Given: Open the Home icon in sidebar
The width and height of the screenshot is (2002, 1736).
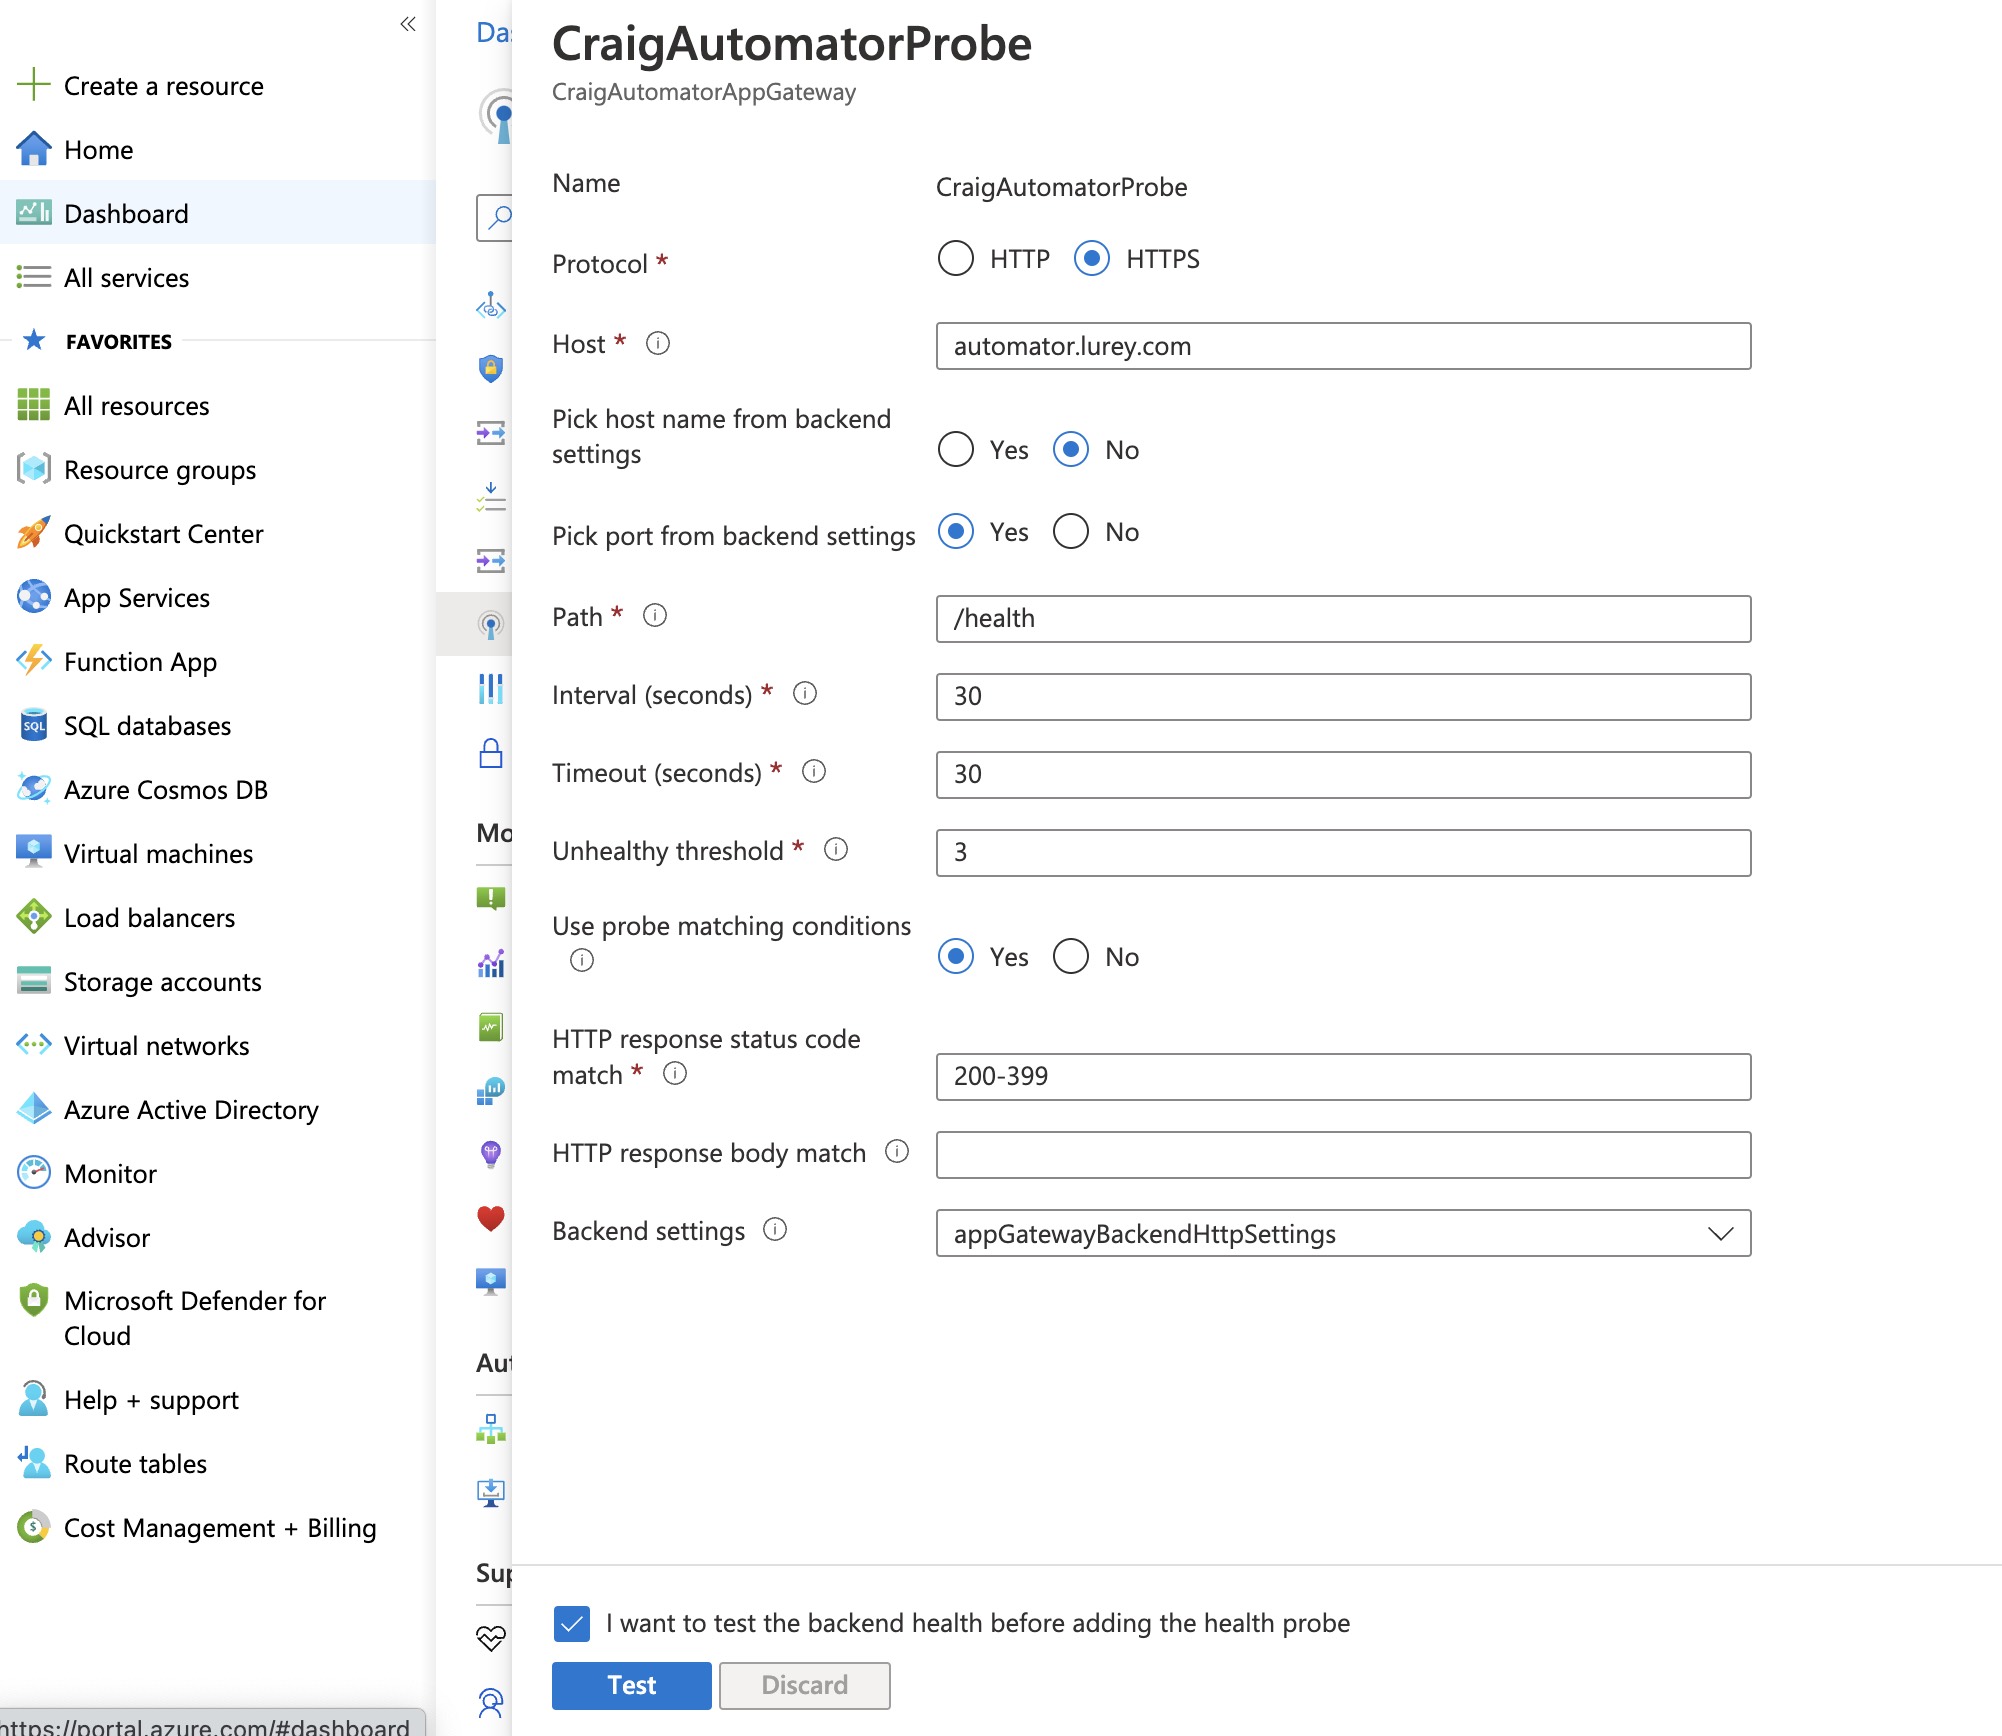Looking at the screenshot, I should (x=33, y=149).
